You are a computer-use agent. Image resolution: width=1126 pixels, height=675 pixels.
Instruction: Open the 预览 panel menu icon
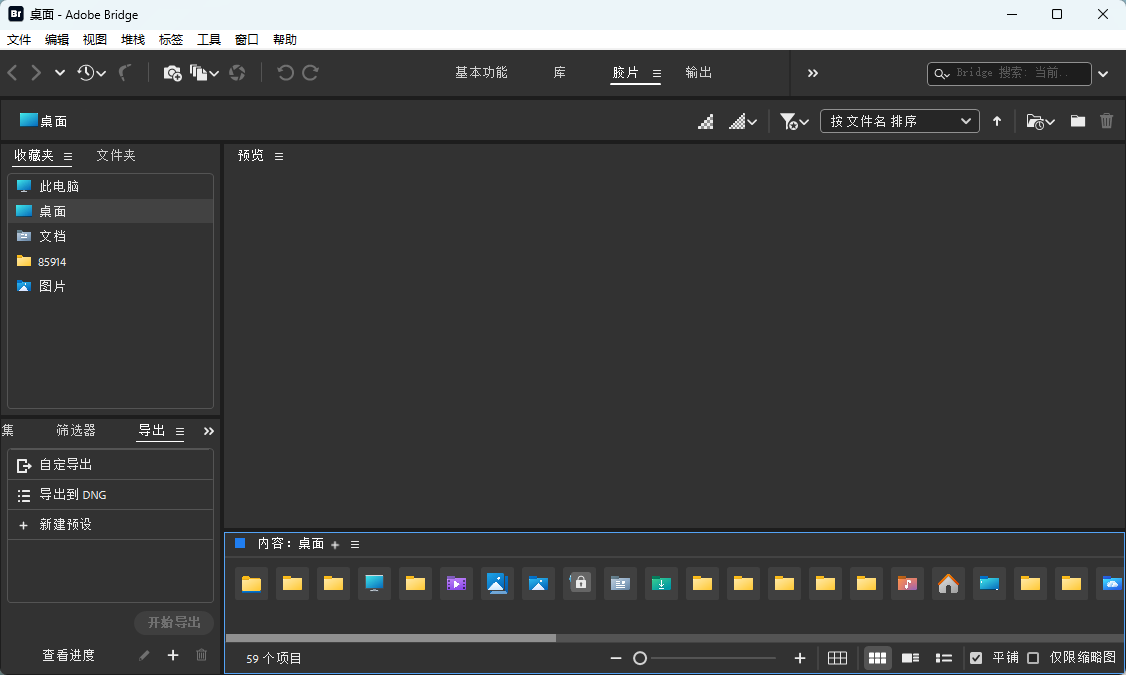point(279,157)
